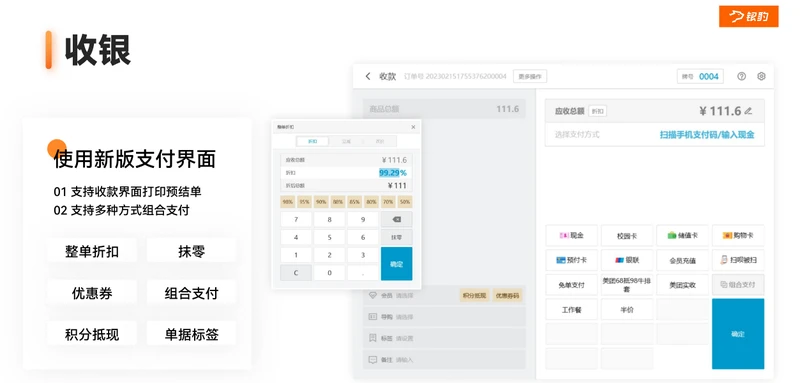Viewport: 800px width, 383px height.
Task: Tap keypad digit 6
Action: click(x=363, y=237)
